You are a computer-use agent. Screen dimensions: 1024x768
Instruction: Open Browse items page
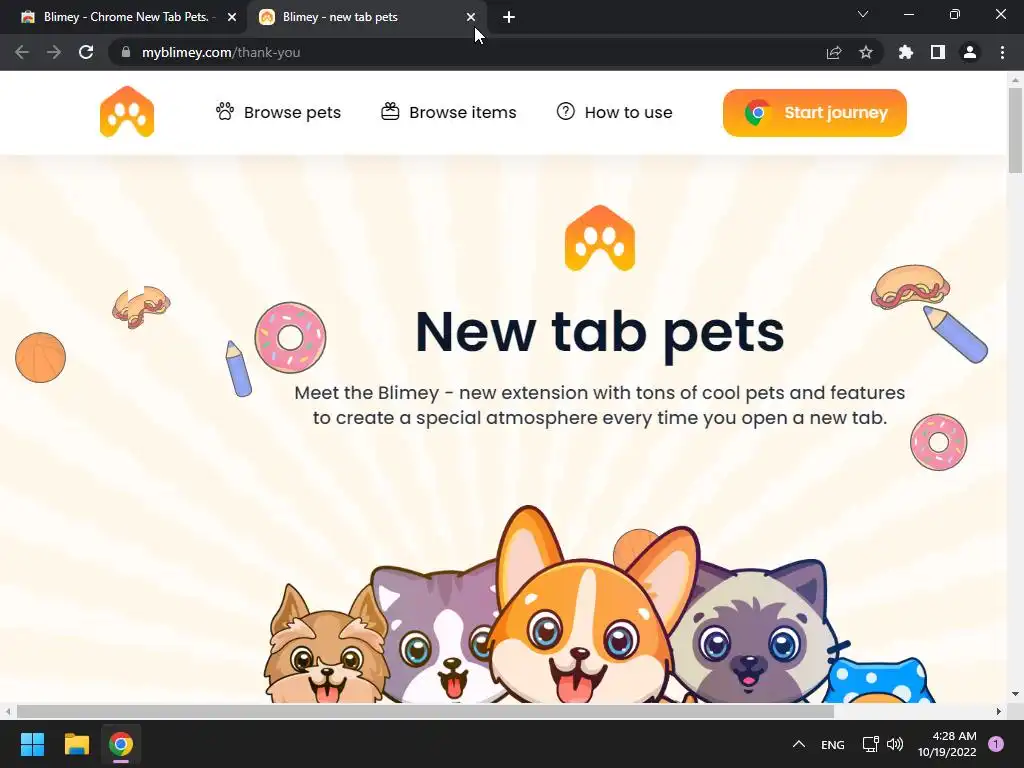click(x=449, y=112)
